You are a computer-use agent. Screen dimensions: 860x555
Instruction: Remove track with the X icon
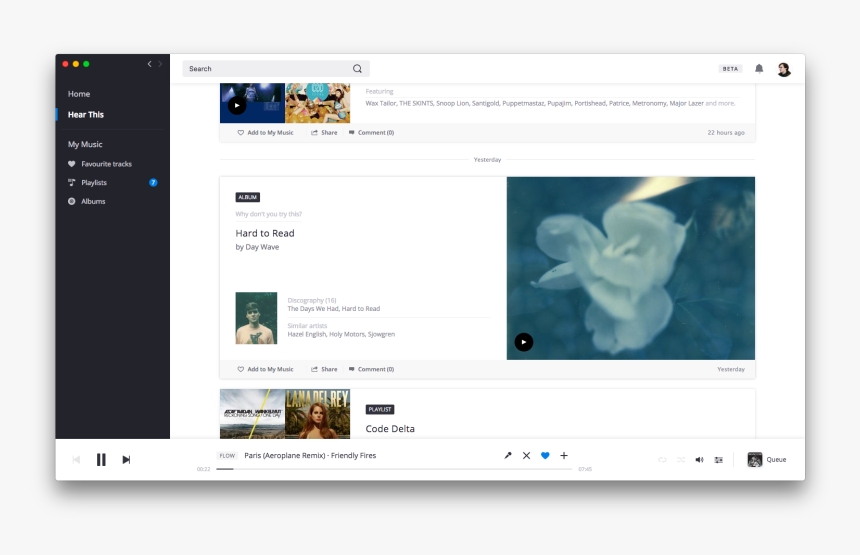[527, 455]
